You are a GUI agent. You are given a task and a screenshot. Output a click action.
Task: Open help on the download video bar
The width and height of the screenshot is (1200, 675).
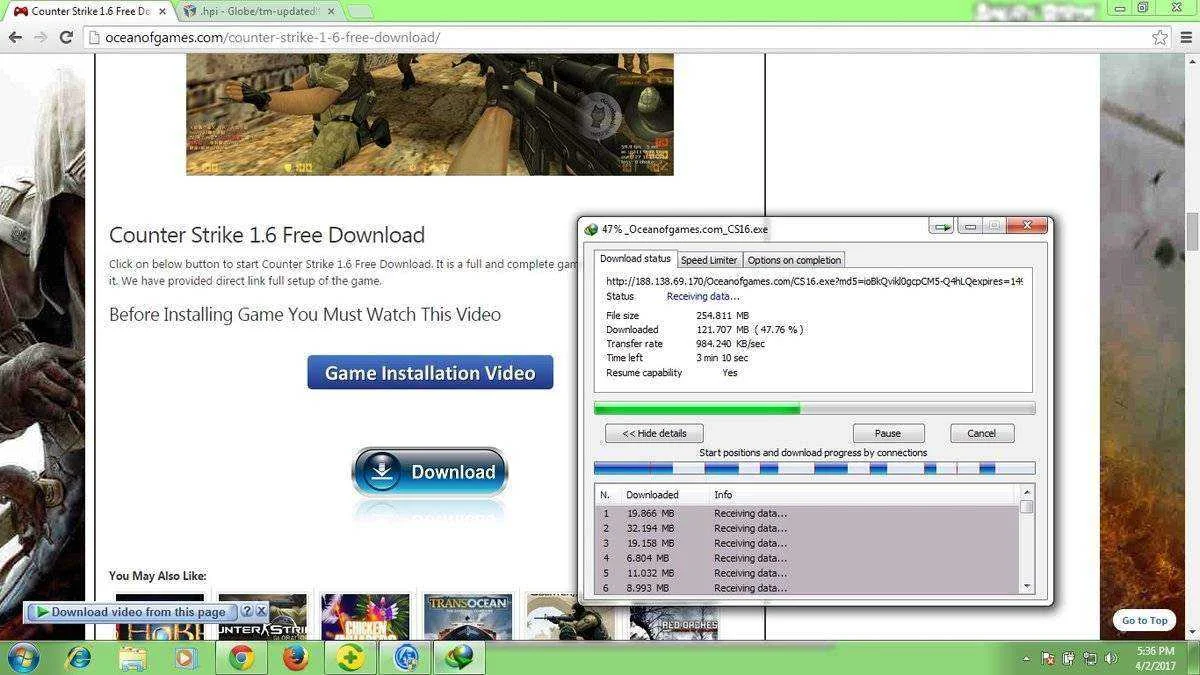pyautogui.click(x=246, y=611)
